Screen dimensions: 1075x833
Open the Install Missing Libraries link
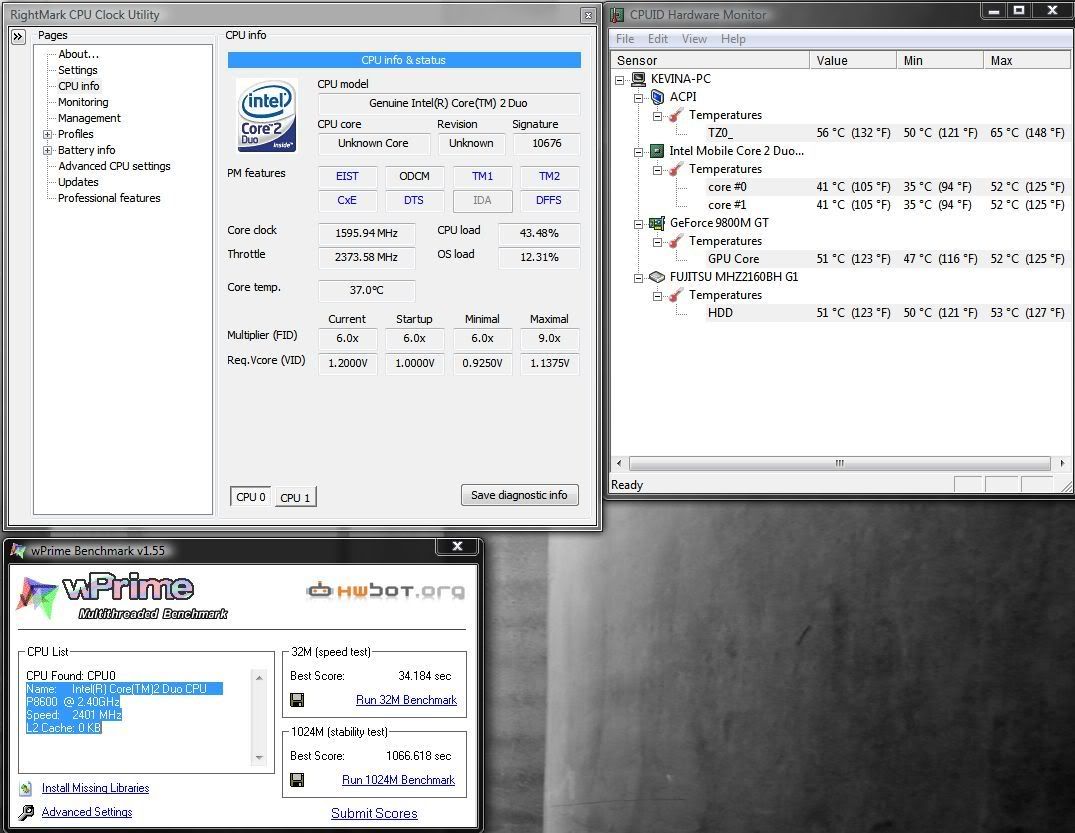[95, 788]
